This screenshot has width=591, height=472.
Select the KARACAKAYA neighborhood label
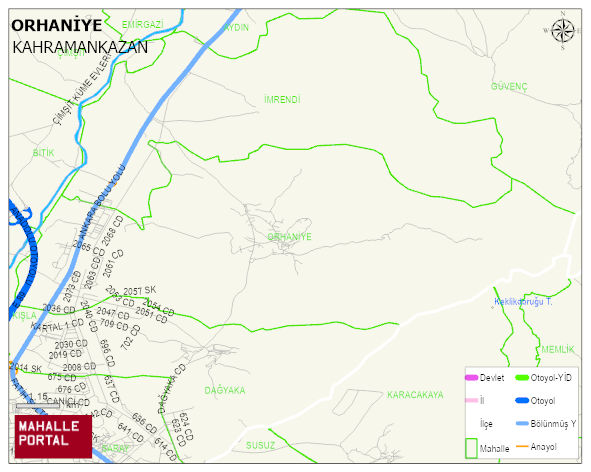pos(415,395)
